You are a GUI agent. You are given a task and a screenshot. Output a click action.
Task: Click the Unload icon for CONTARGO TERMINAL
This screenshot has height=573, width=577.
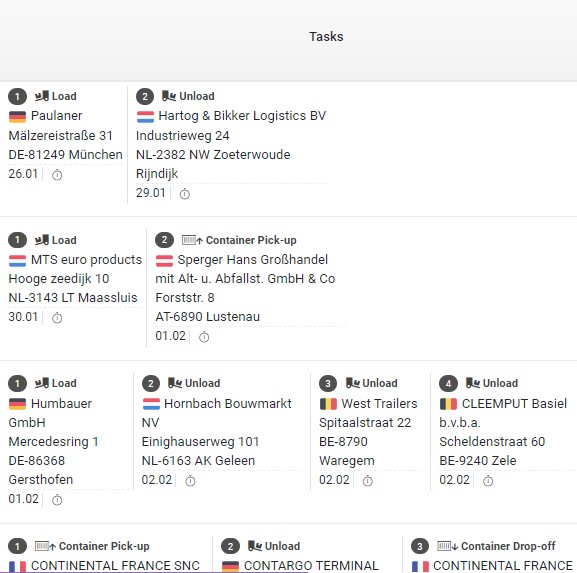pos(255,546)
